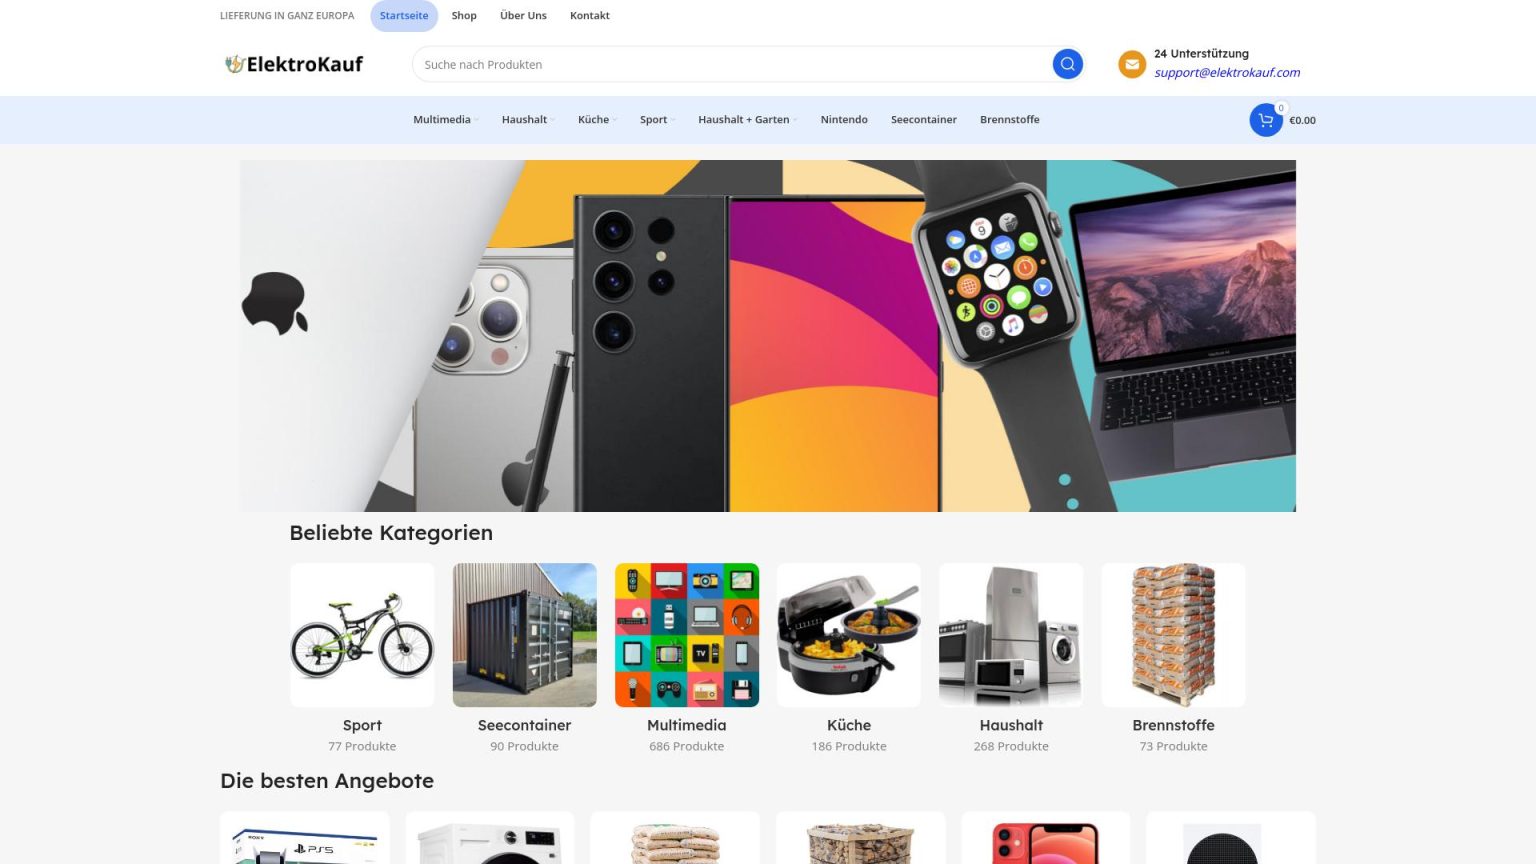Expand the Haushalt dropdown menu
This screenshot has height=864, width=1536.
(x=527, y=120)
